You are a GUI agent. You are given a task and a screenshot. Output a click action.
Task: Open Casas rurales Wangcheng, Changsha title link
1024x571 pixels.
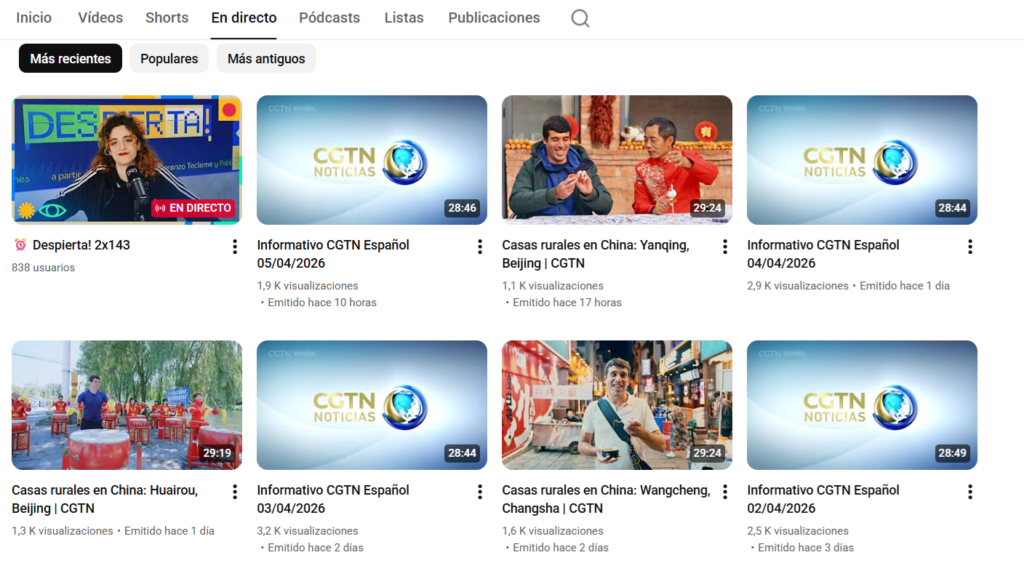[x=606, y=499]
